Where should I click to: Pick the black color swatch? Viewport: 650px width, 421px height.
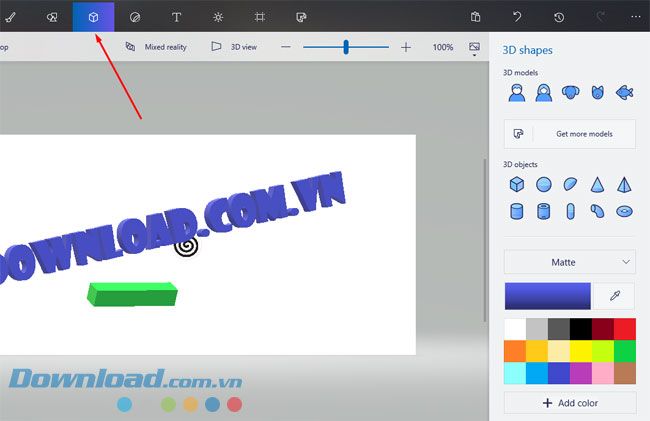click(581, 329)
